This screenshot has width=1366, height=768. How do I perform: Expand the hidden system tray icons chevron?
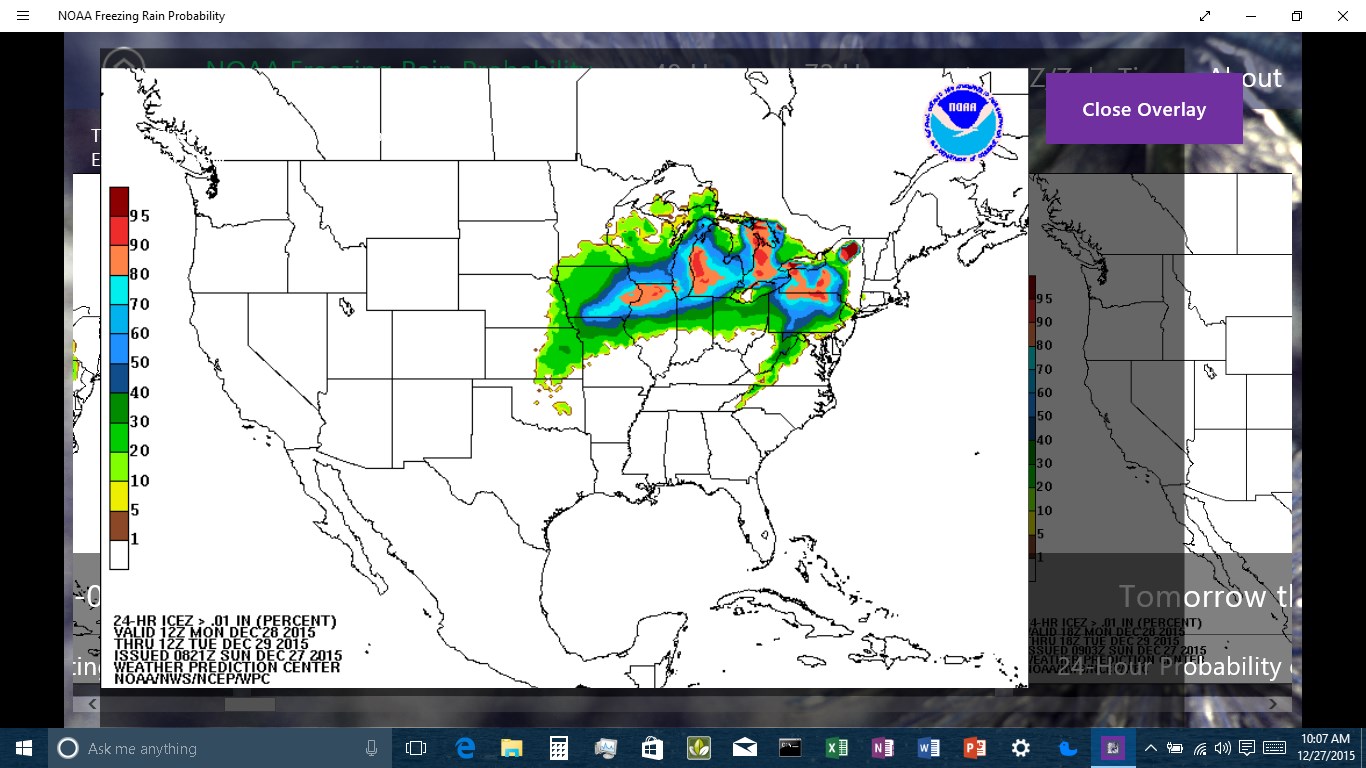point(1150,748)
